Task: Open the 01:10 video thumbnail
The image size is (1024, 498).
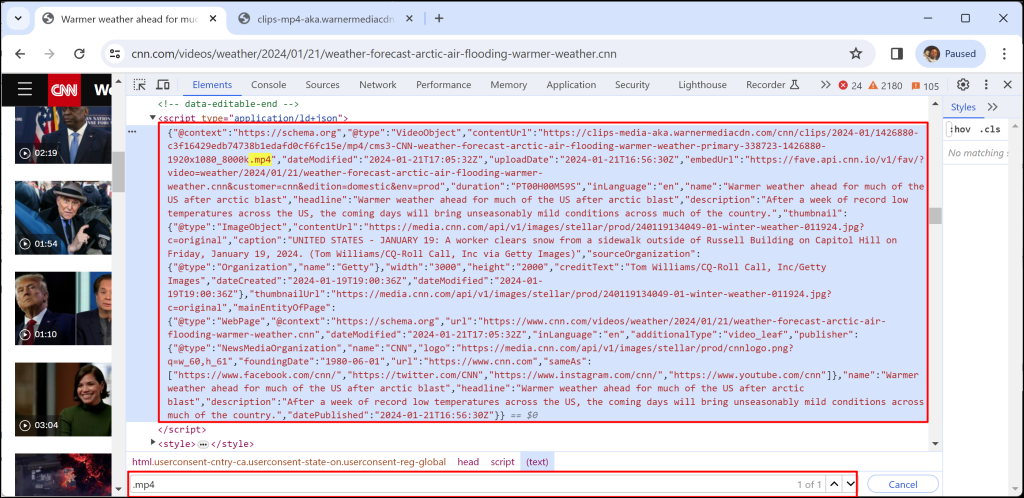Action: point(61,308)
